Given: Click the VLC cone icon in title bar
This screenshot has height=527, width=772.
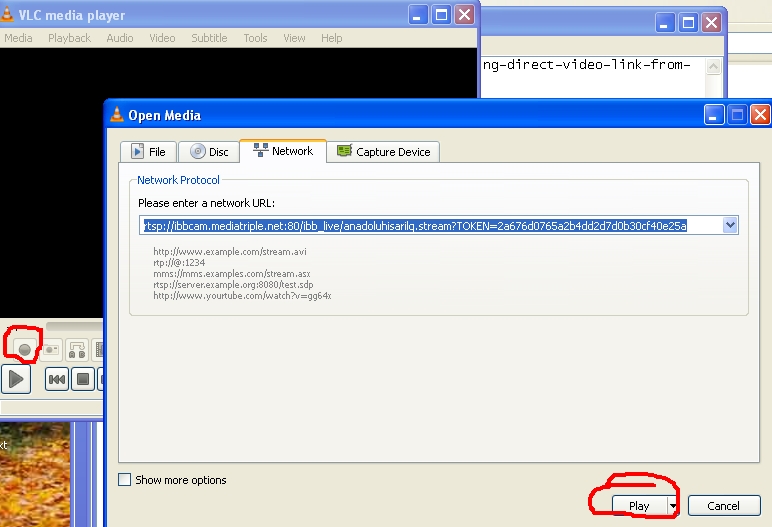Looking at the screenshot, I should click(x=7, y=14).
